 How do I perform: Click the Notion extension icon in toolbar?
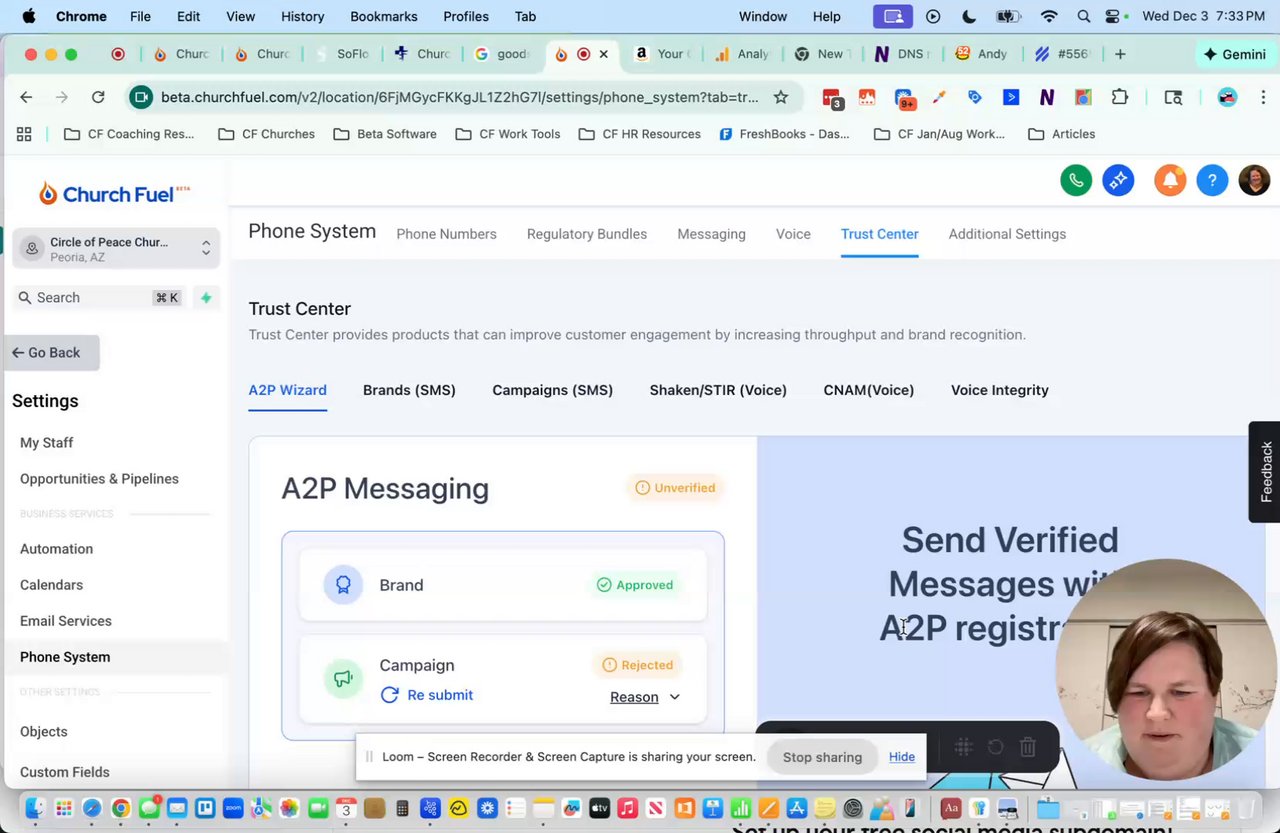[x=1047, y=97]
